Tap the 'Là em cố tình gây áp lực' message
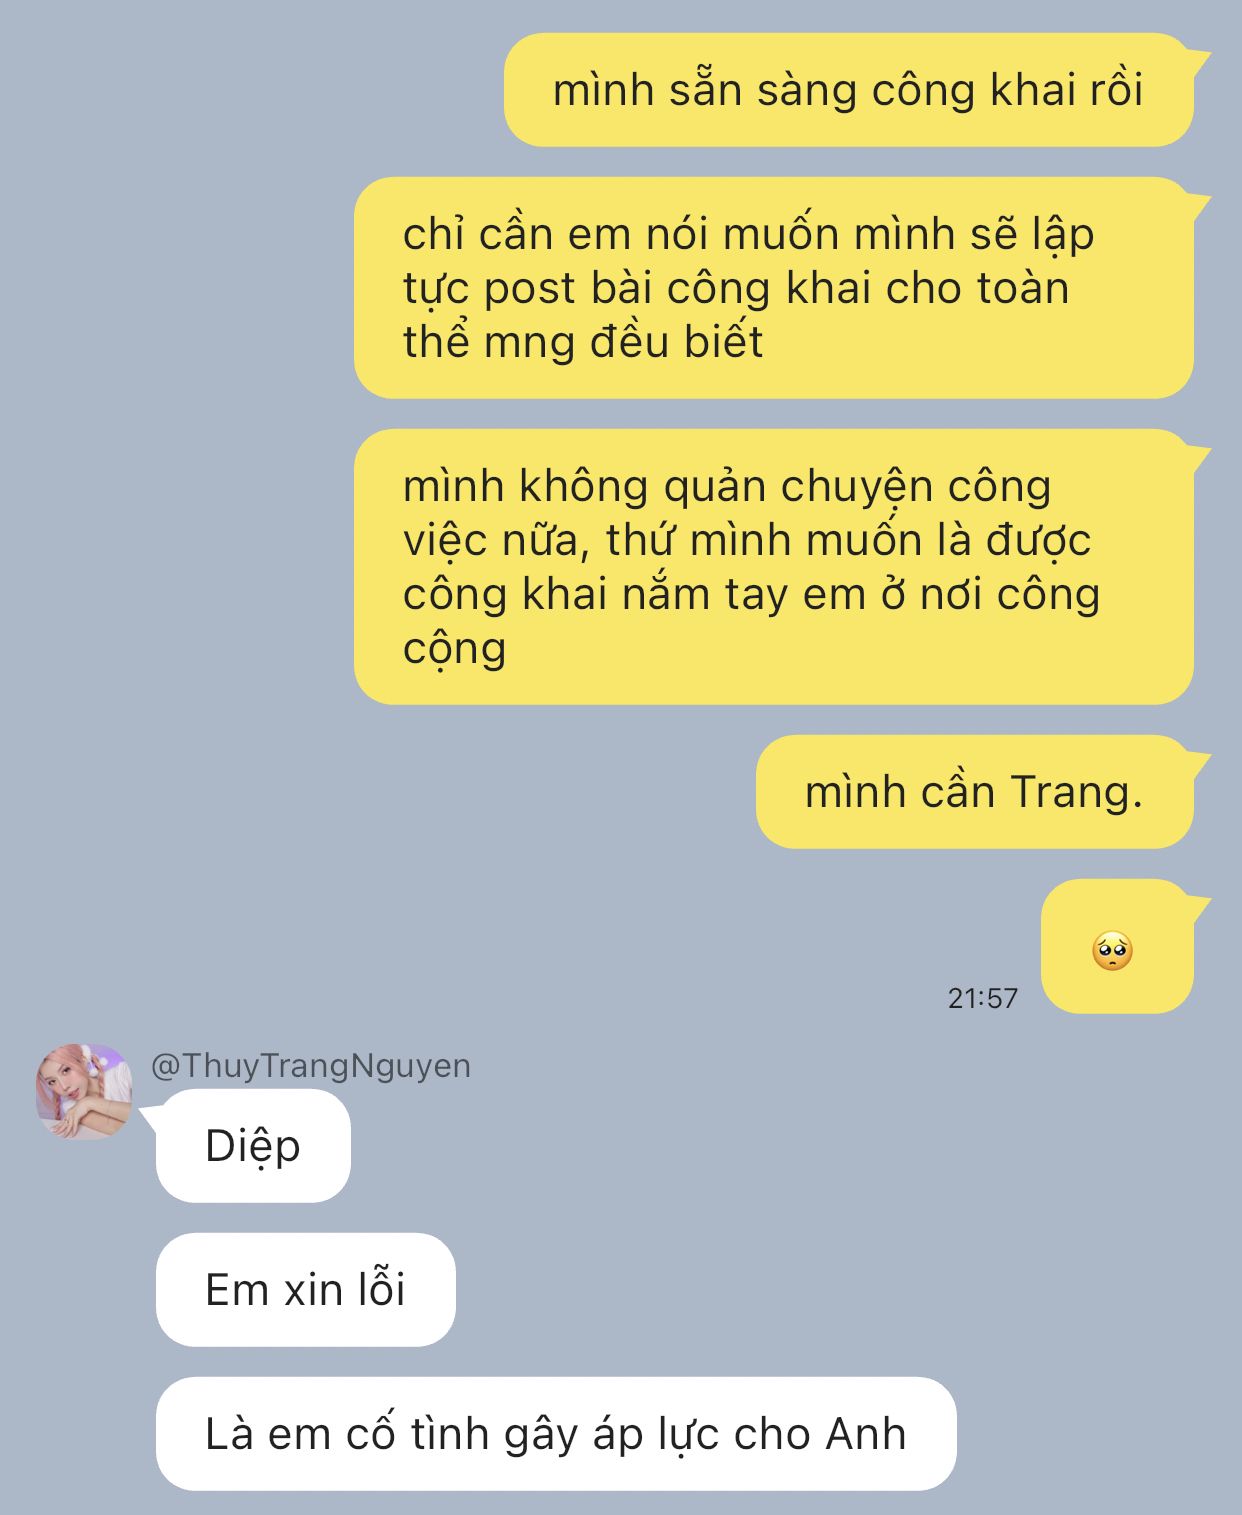 556,1434
